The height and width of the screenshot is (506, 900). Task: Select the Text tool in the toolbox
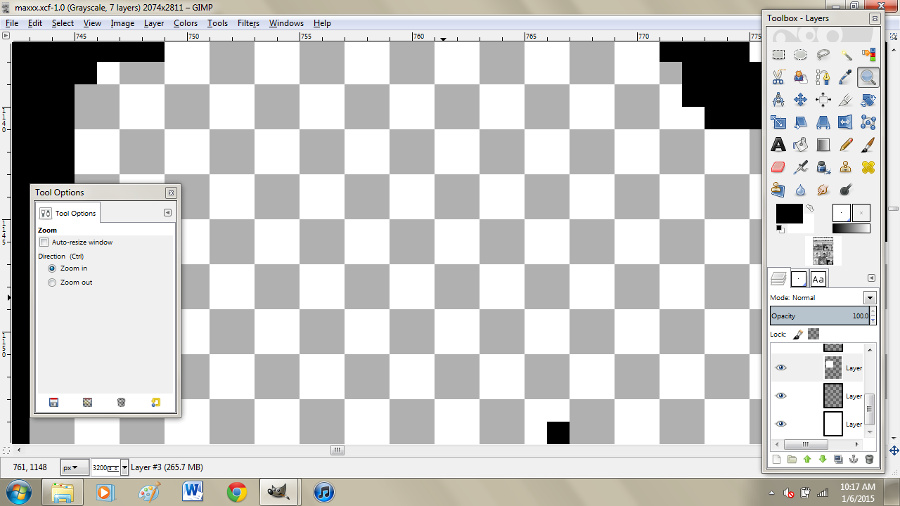778,144
